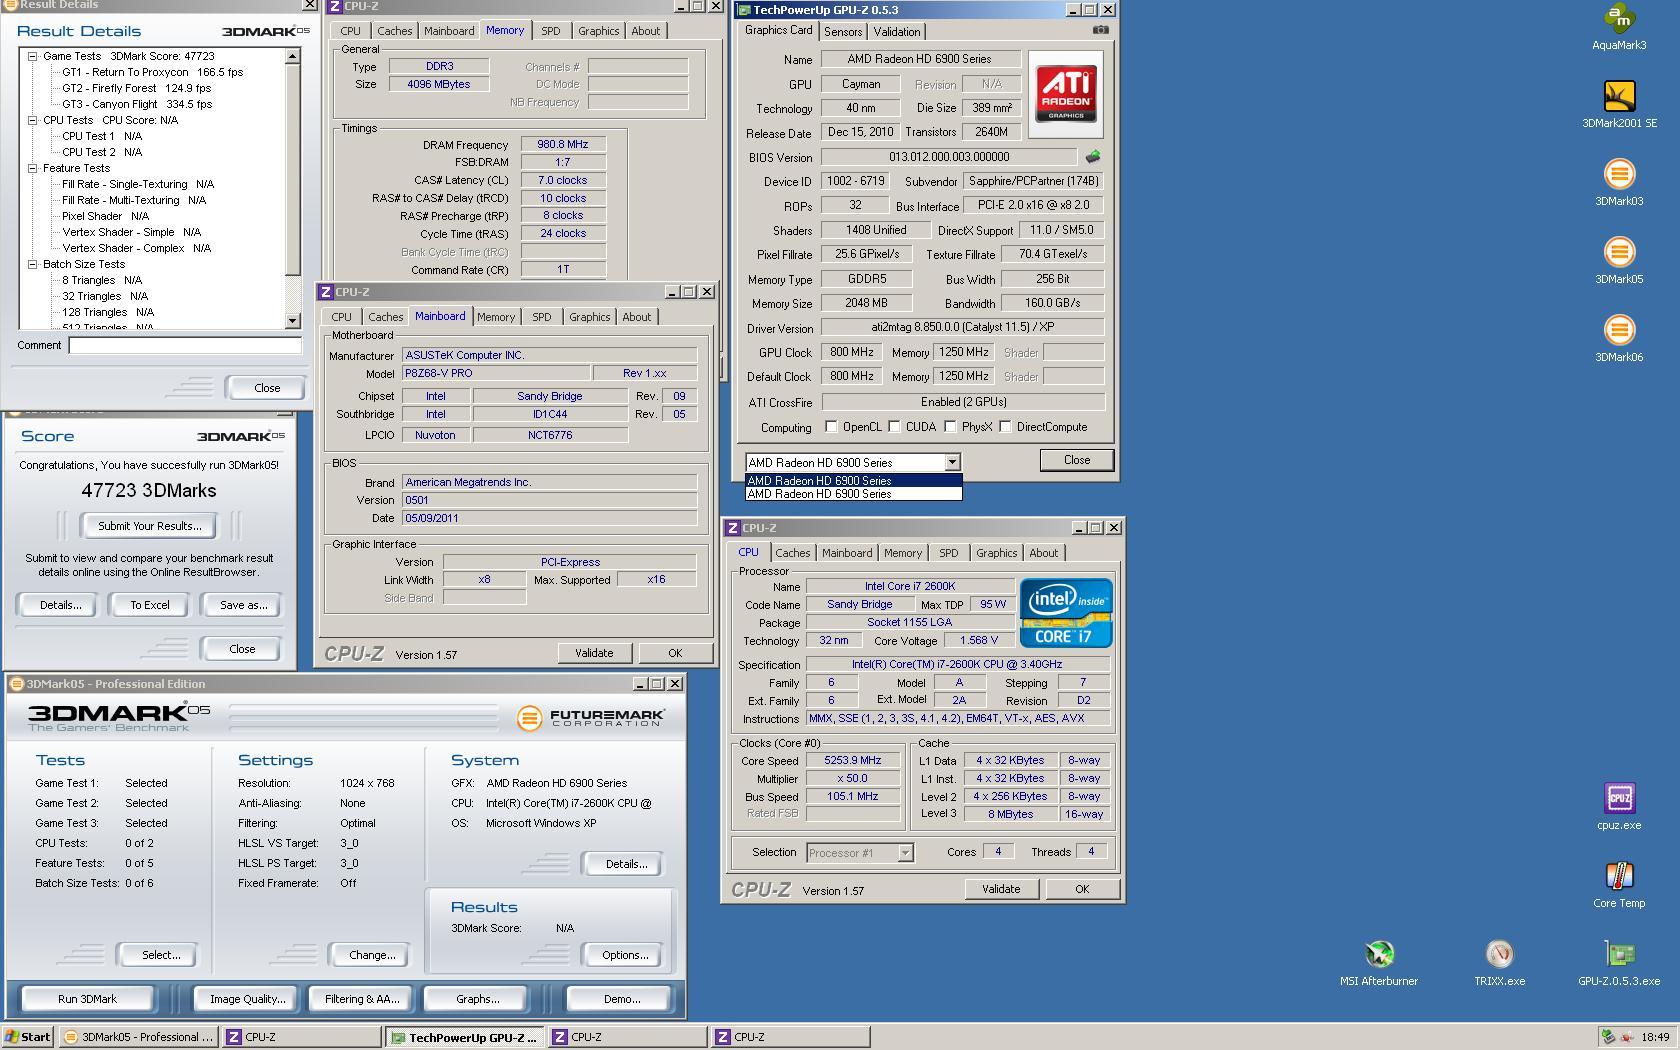Enable the CUDA checkbox in GPU-Z

pos(894,427)
